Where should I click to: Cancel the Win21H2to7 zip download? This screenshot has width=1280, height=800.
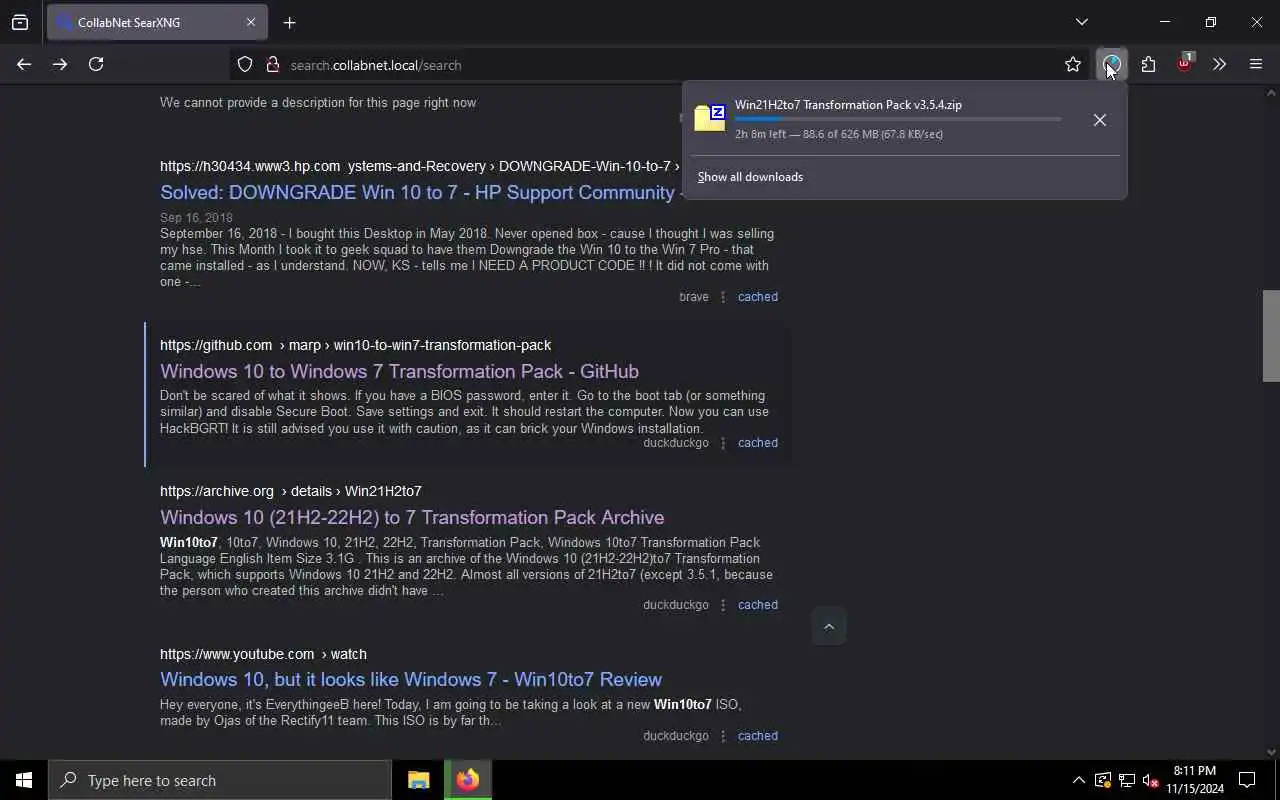tap(1099, 120)
